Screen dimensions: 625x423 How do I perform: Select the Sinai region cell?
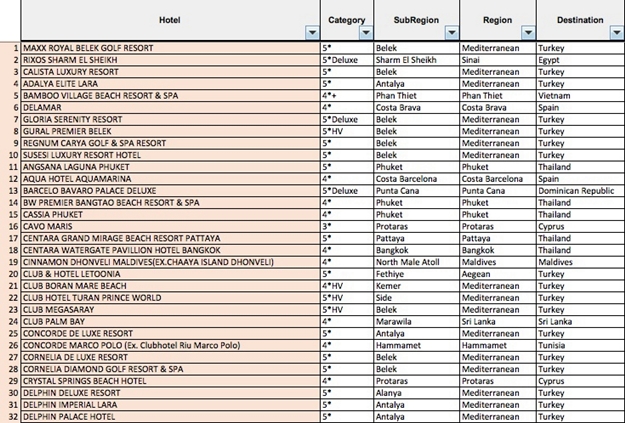pos(500,59)
